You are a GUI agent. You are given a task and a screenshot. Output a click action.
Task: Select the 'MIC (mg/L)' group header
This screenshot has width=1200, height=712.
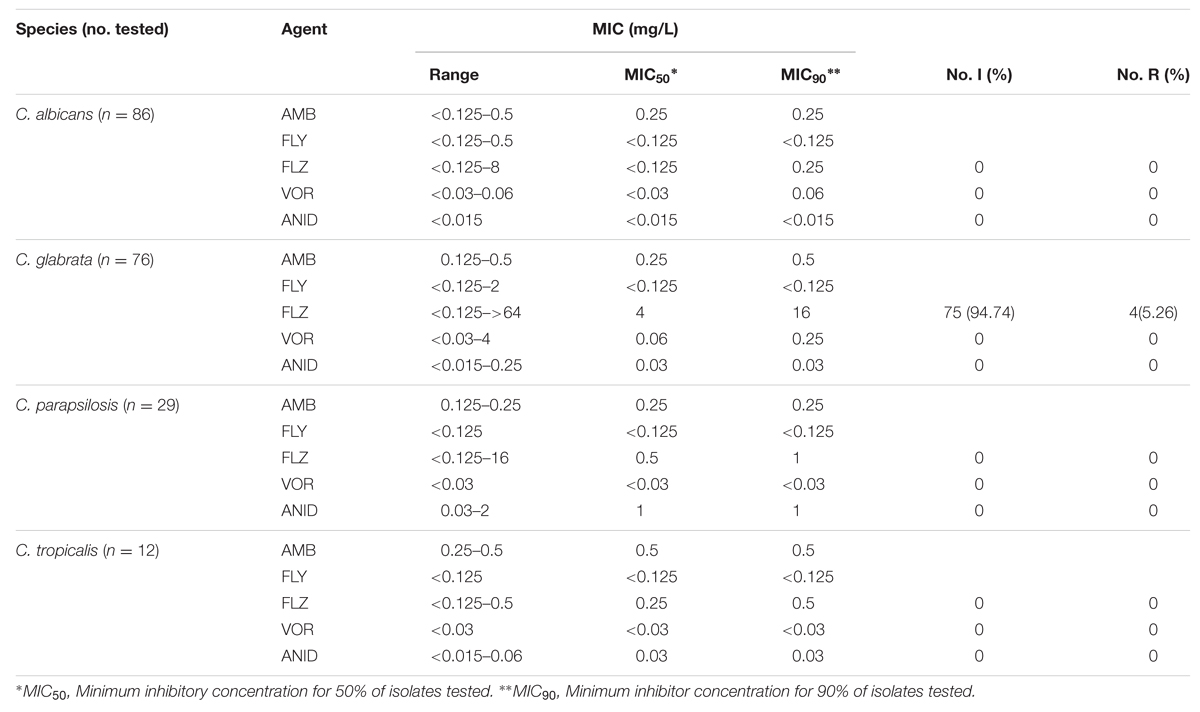[635, 30]
